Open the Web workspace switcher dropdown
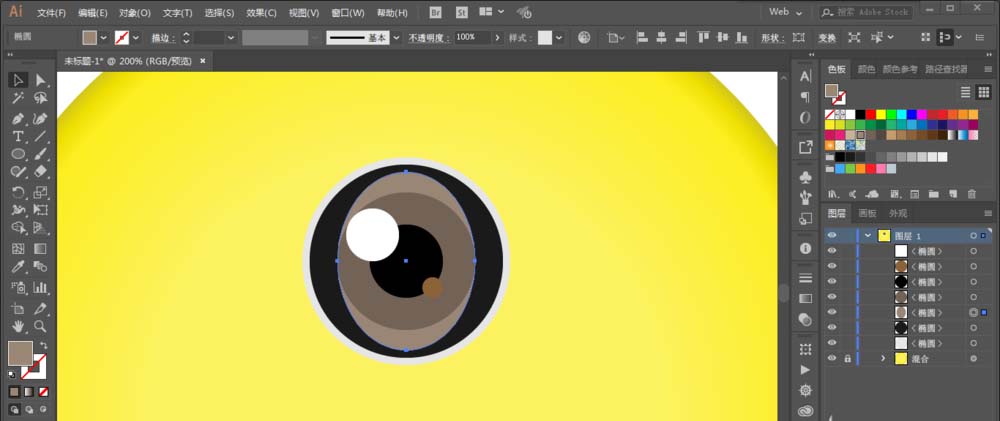The height and width of the screenshot is (421, 1000). coord(785,12)
